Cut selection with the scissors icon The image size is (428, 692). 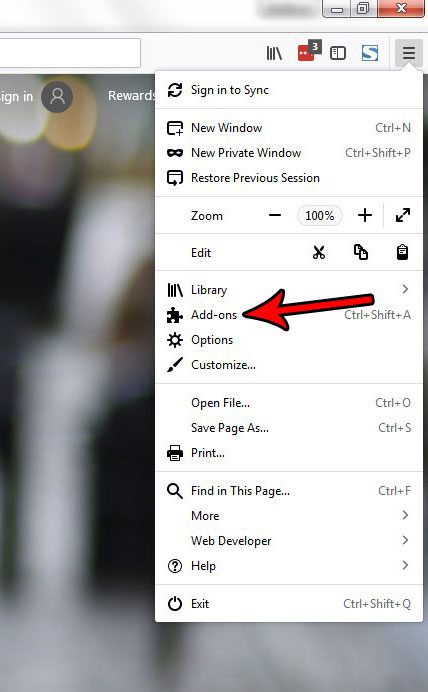click(x=319, y=252)
